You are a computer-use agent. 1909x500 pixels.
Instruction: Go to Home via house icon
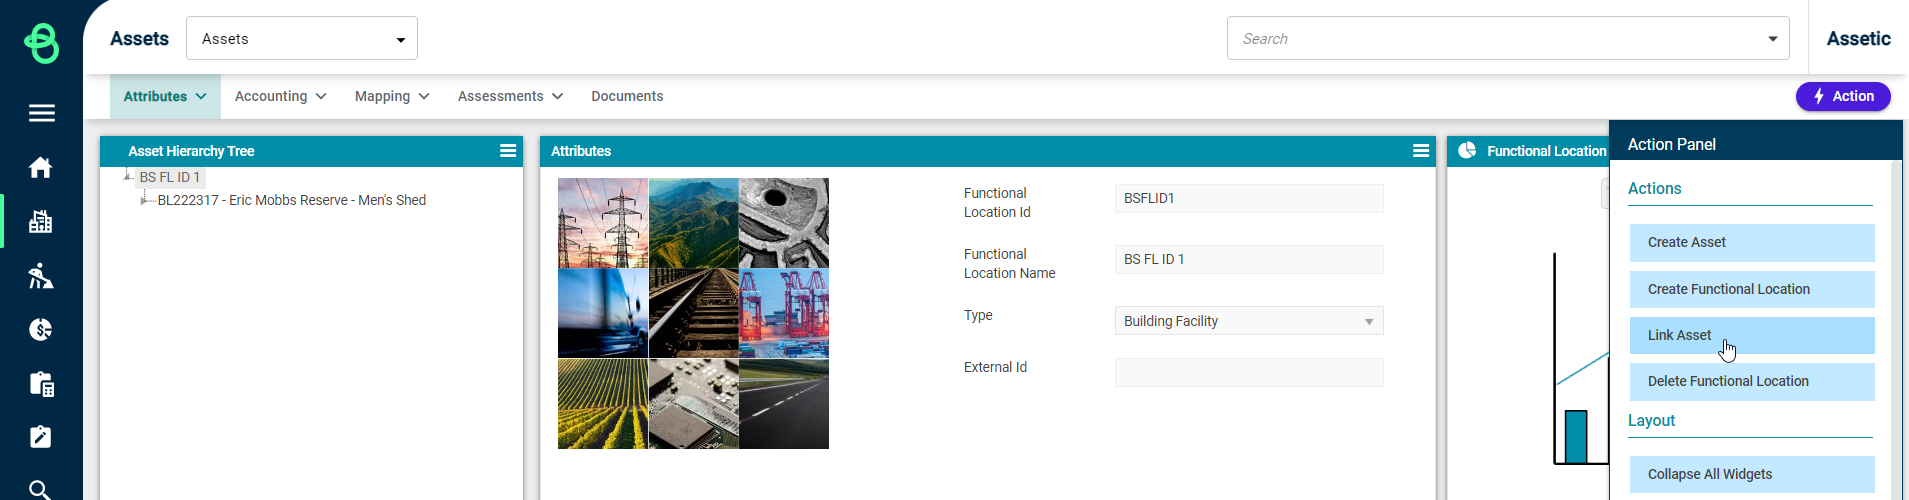click(x=41, y=167)
